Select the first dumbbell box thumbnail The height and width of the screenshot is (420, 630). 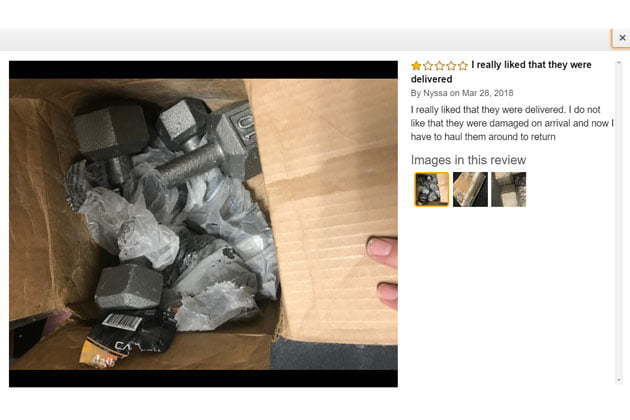(x=432, y=189)
